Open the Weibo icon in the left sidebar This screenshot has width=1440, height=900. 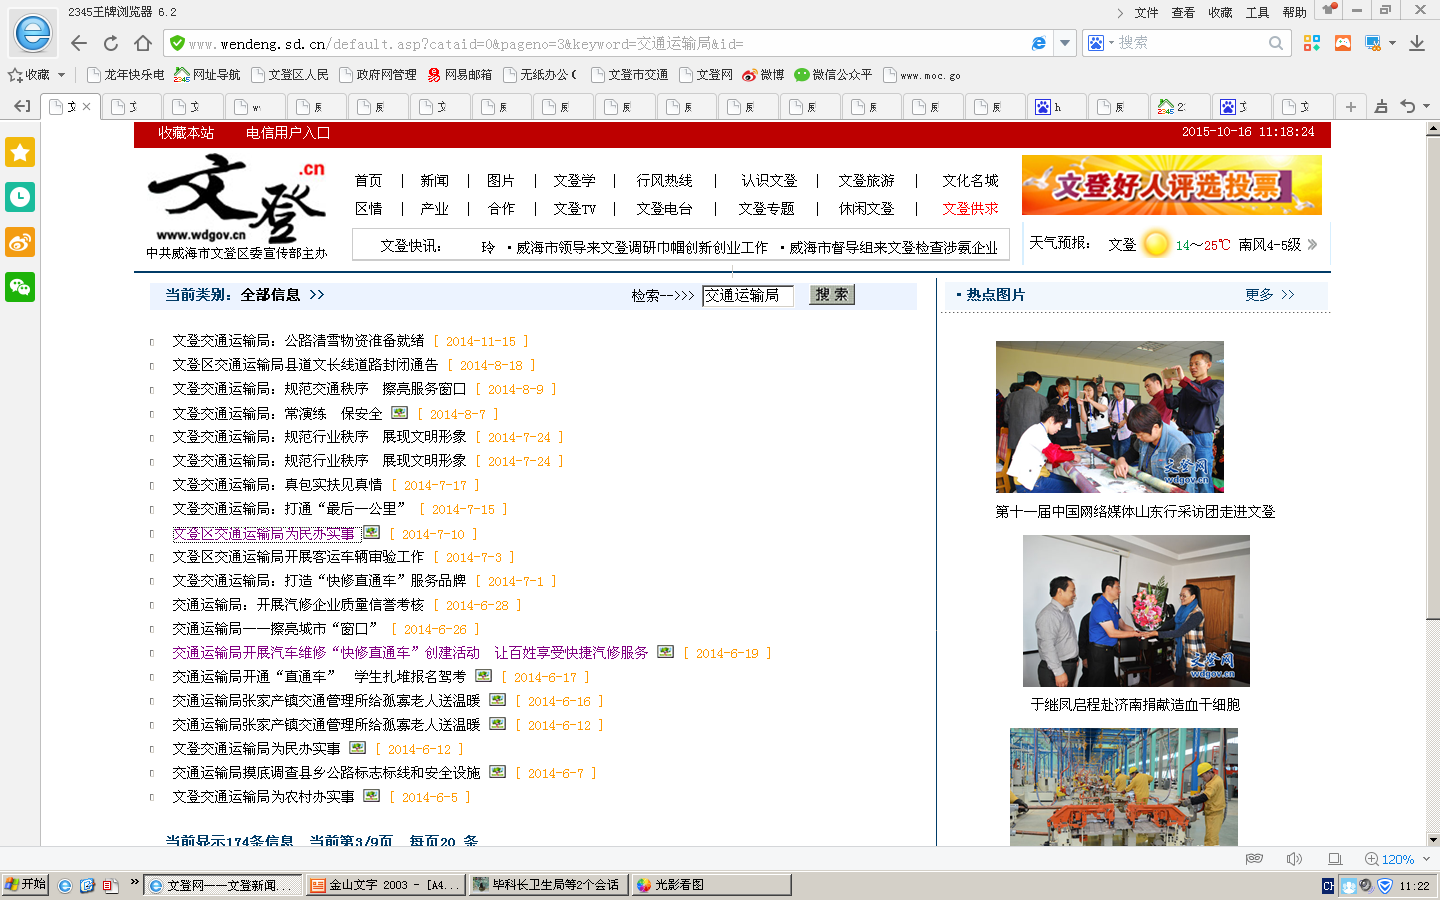pyautogui.click(x=20, y=242)
